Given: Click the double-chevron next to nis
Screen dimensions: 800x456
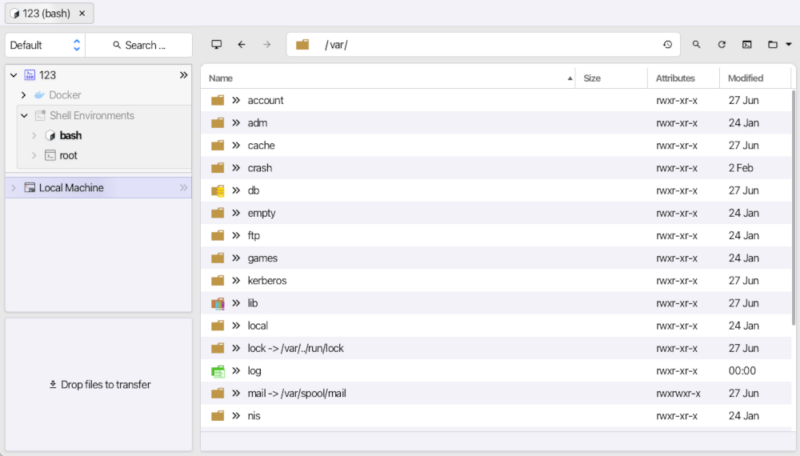Looking at the screenshot, I should pos(236,416).
